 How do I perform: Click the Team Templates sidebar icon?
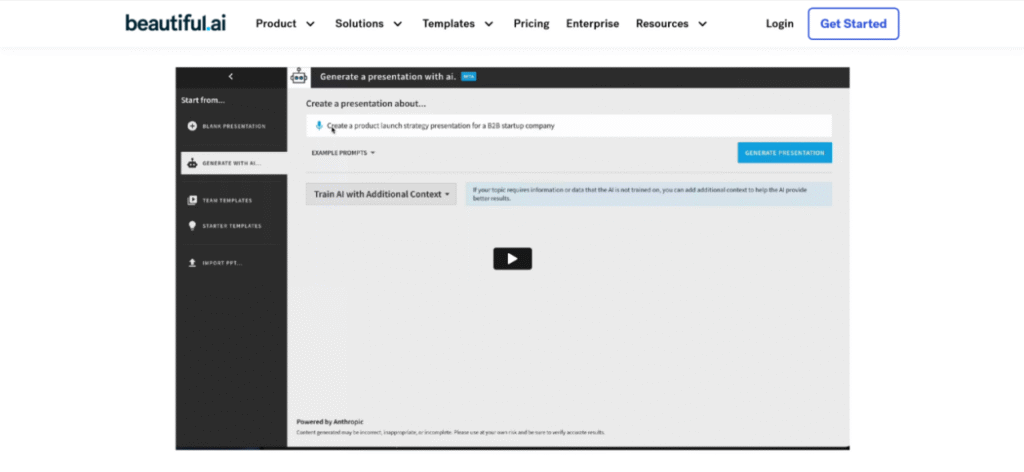point(192,200)
